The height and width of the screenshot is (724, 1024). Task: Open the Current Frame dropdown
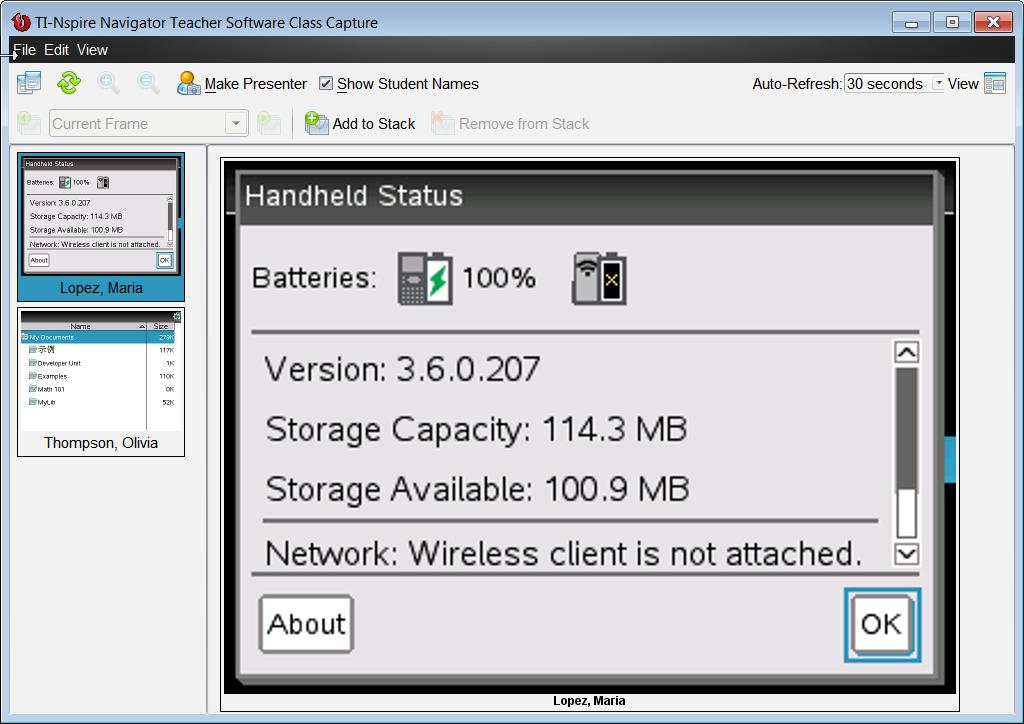236,123
